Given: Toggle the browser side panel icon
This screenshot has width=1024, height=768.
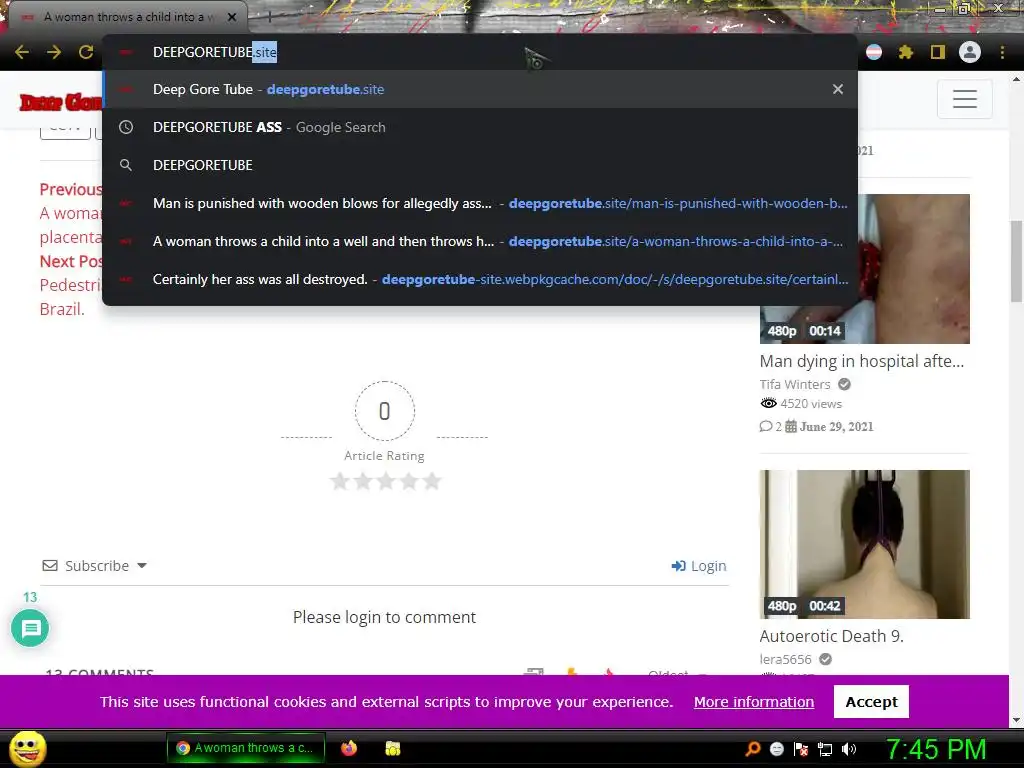Looking at the screenshot, I should 938,52.
